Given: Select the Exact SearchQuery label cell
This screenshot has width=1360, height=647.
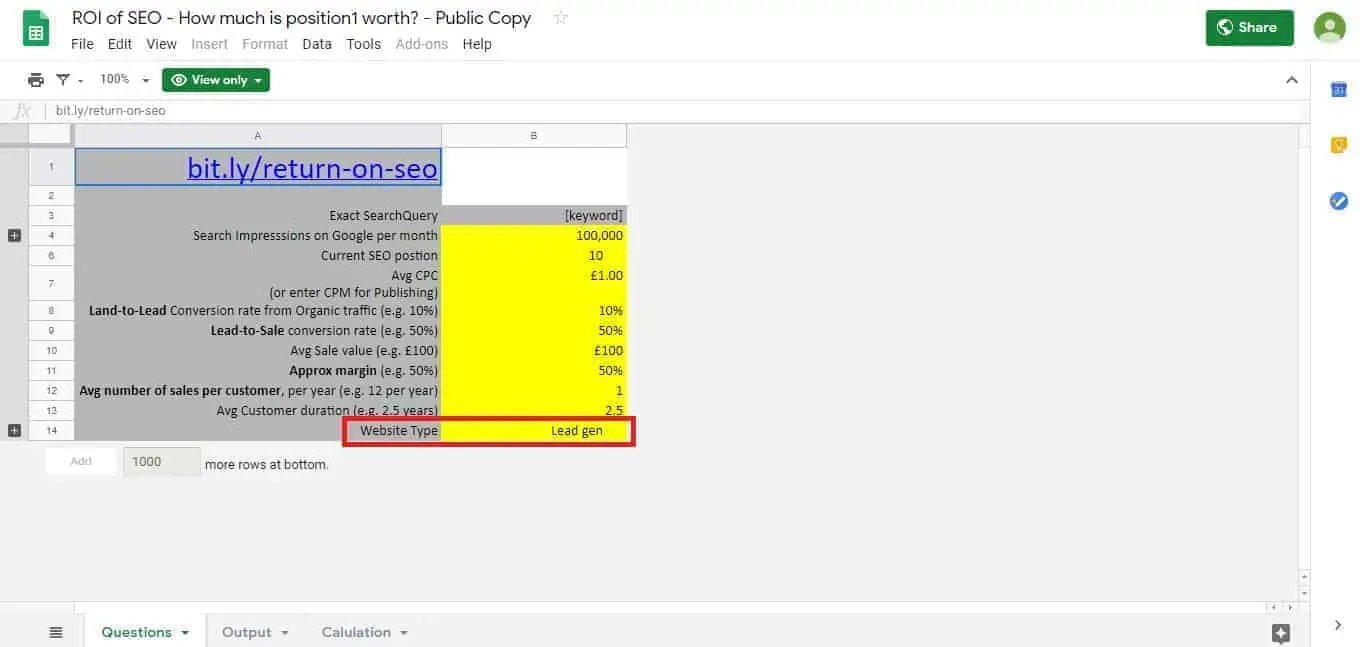Looking at the screenshot, I should 258,215.
